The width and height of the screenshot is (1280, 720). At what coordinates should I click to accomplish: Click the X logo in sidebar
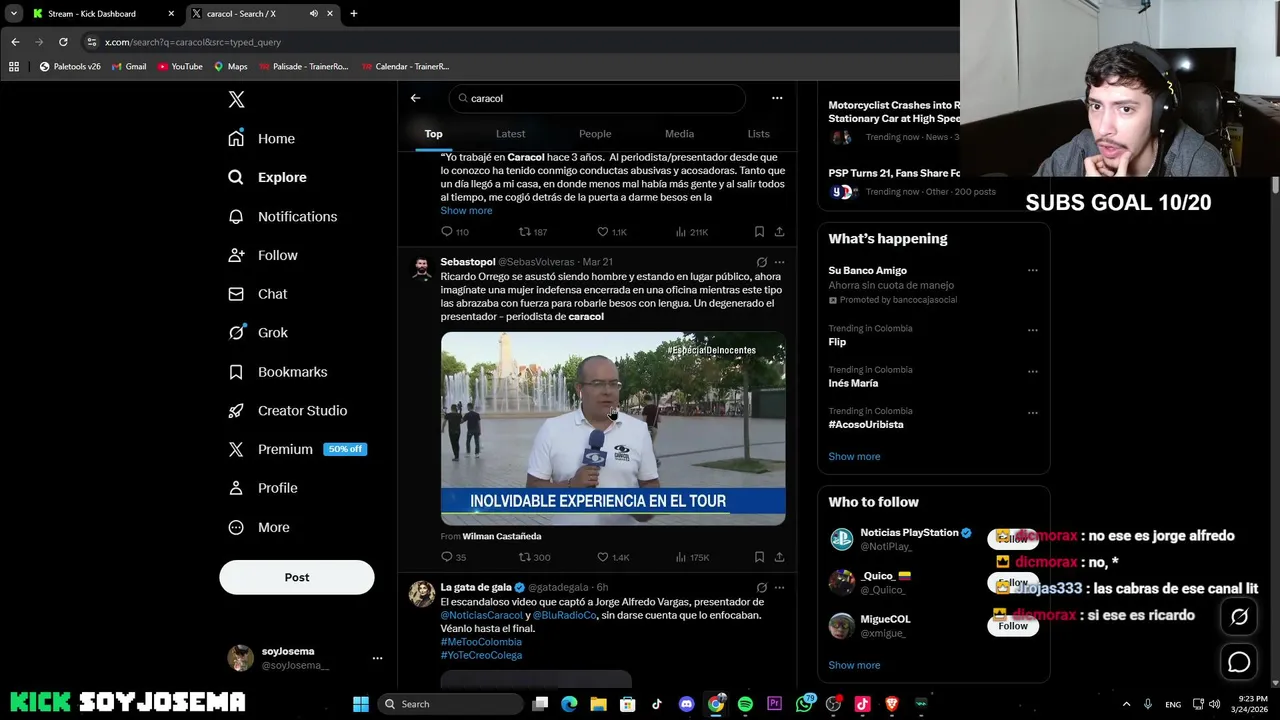point(236,99)
